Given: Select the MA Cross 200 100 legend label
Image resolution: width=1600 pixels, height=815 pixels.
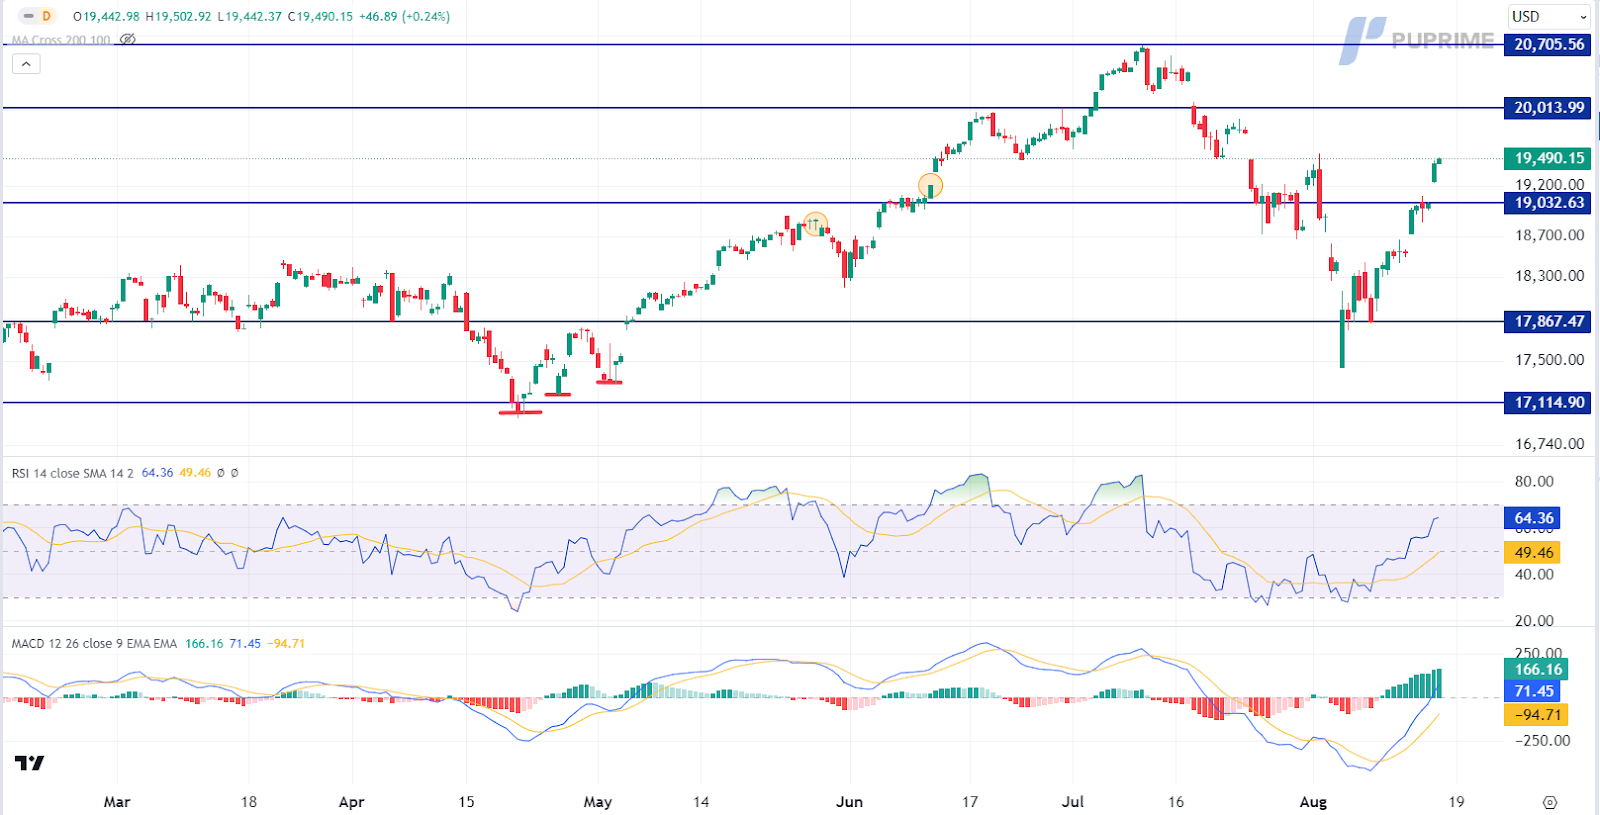Looking at the screenshot, I should pos(61,40).
